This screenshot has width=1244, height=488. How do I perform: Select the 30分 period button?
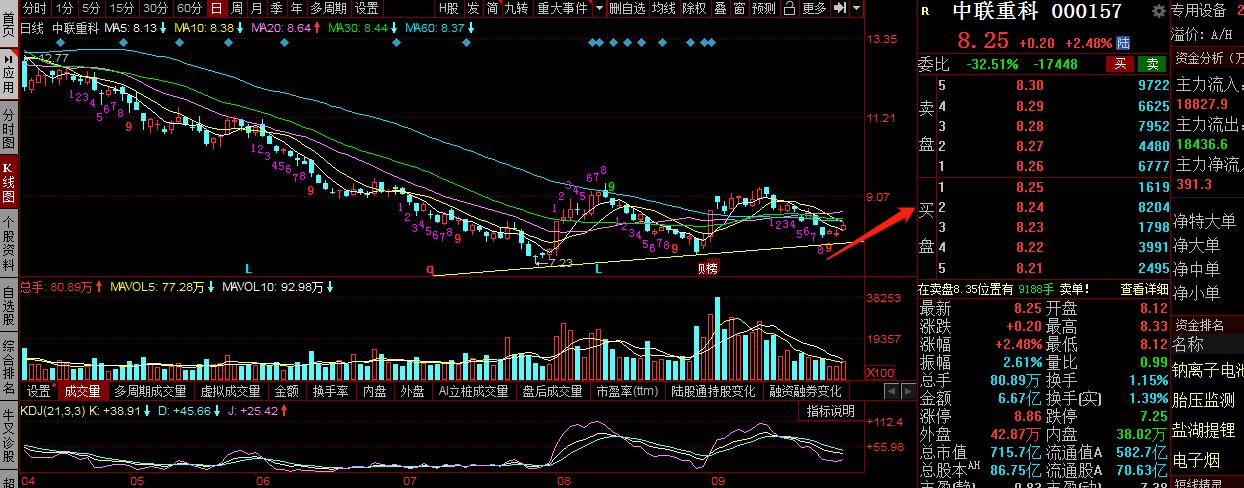155,9
